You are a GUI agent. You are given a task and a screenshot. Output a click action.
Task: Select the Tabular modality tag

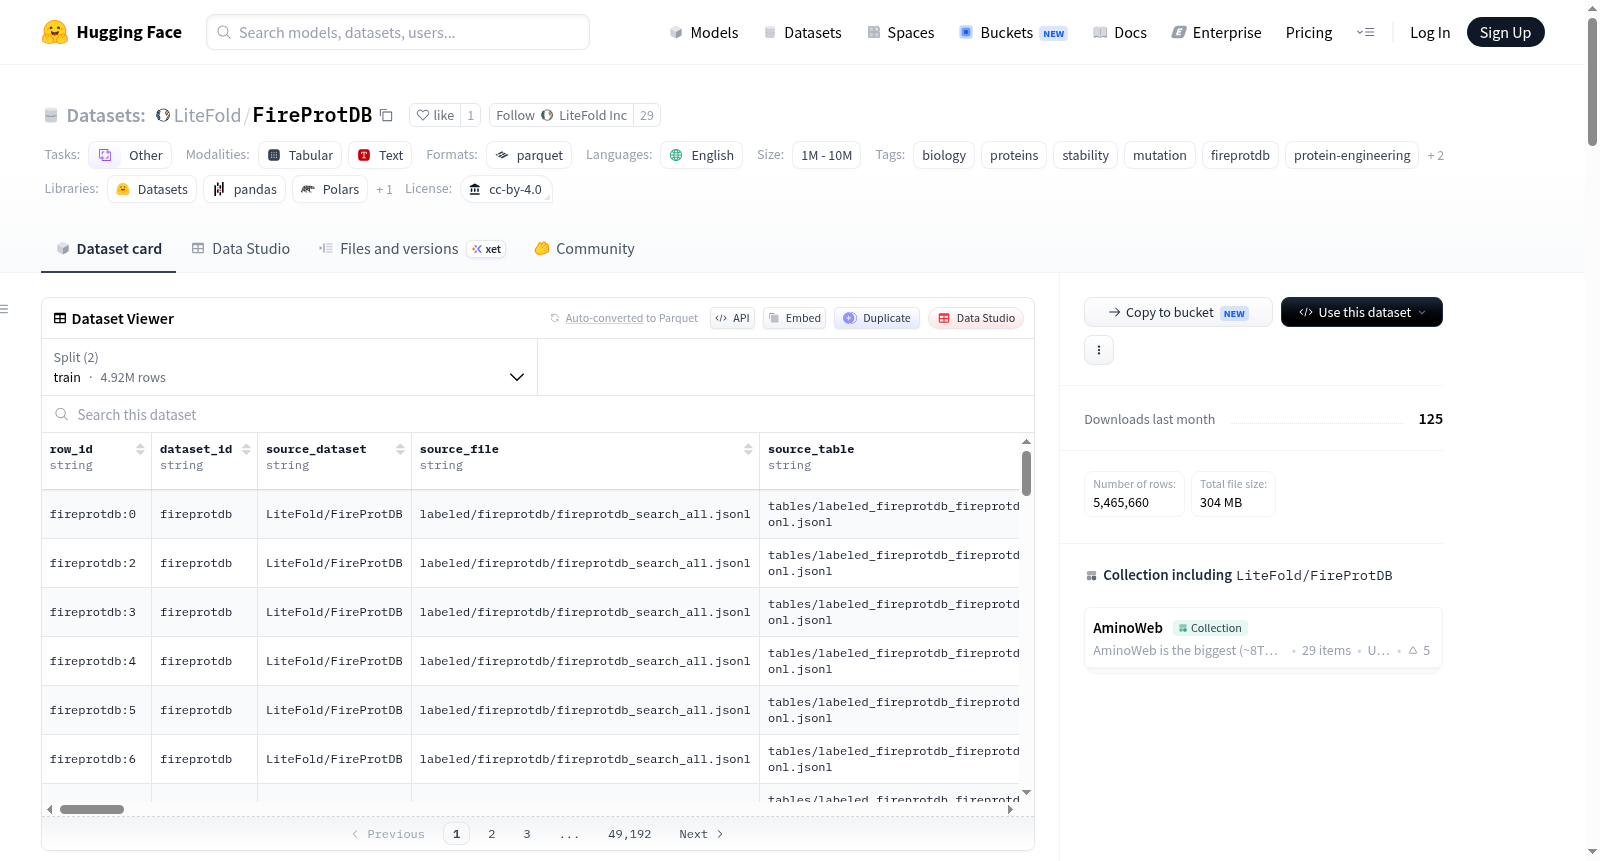click(x=300, y=155)
